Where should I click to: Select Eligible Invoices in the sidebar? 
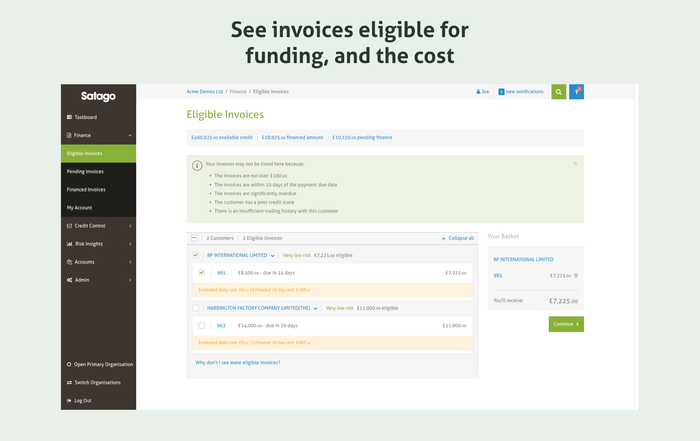click(x=98, y=154)
